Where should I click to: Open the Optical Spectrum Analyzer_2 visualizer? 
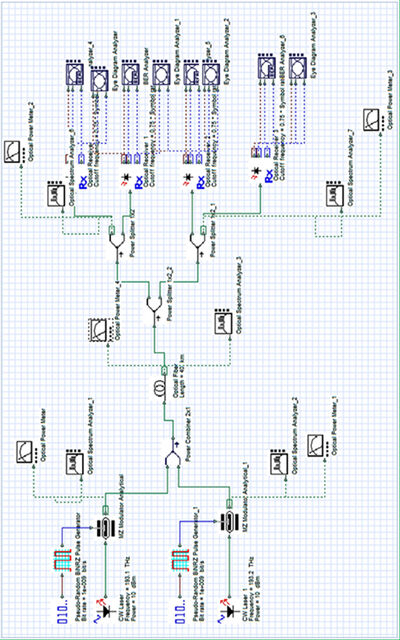click(280, 460)
